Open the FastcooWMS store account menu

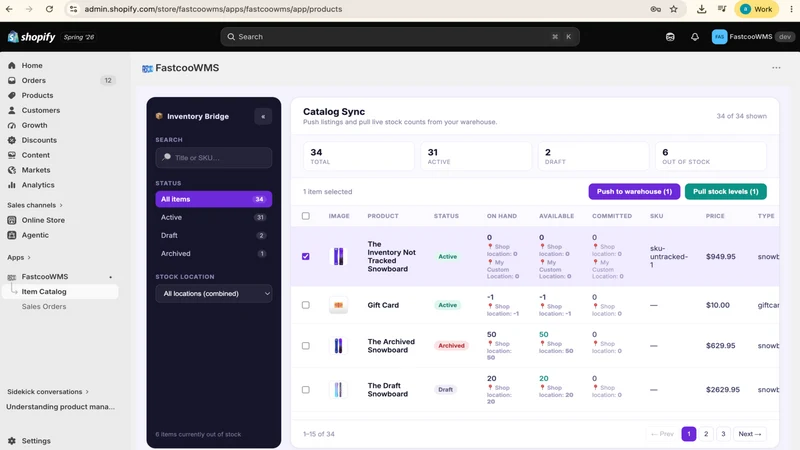(753, 37)
